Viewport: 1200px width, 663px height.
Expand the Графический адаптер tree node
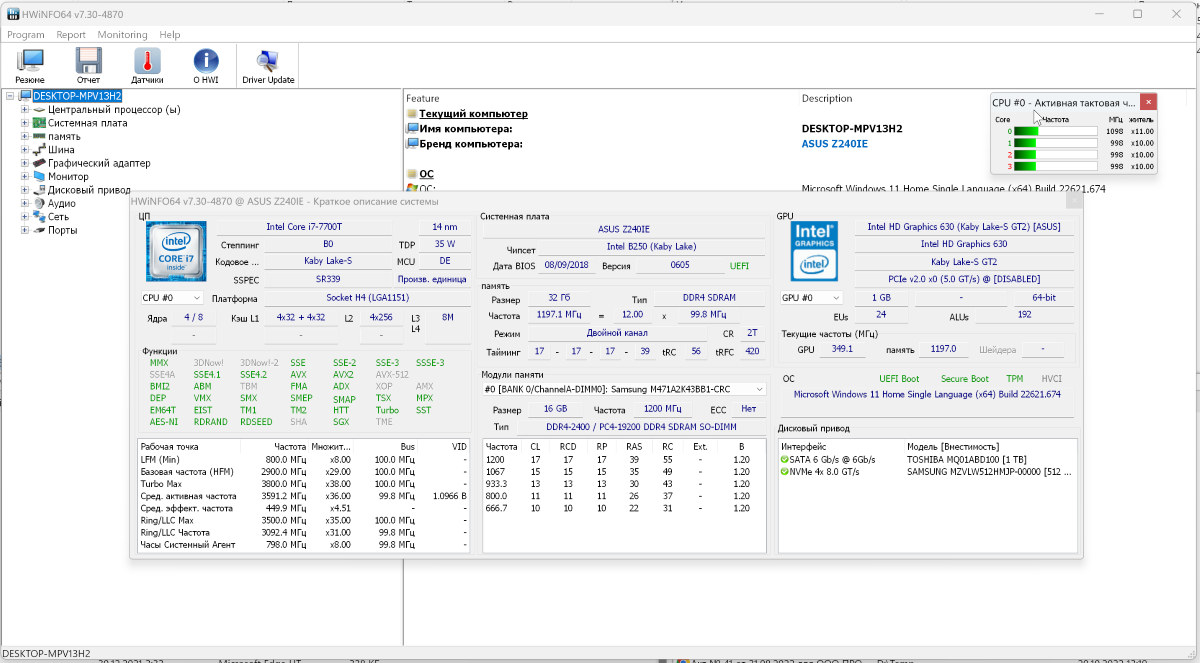pyautogui.click(x=25, y=164)
